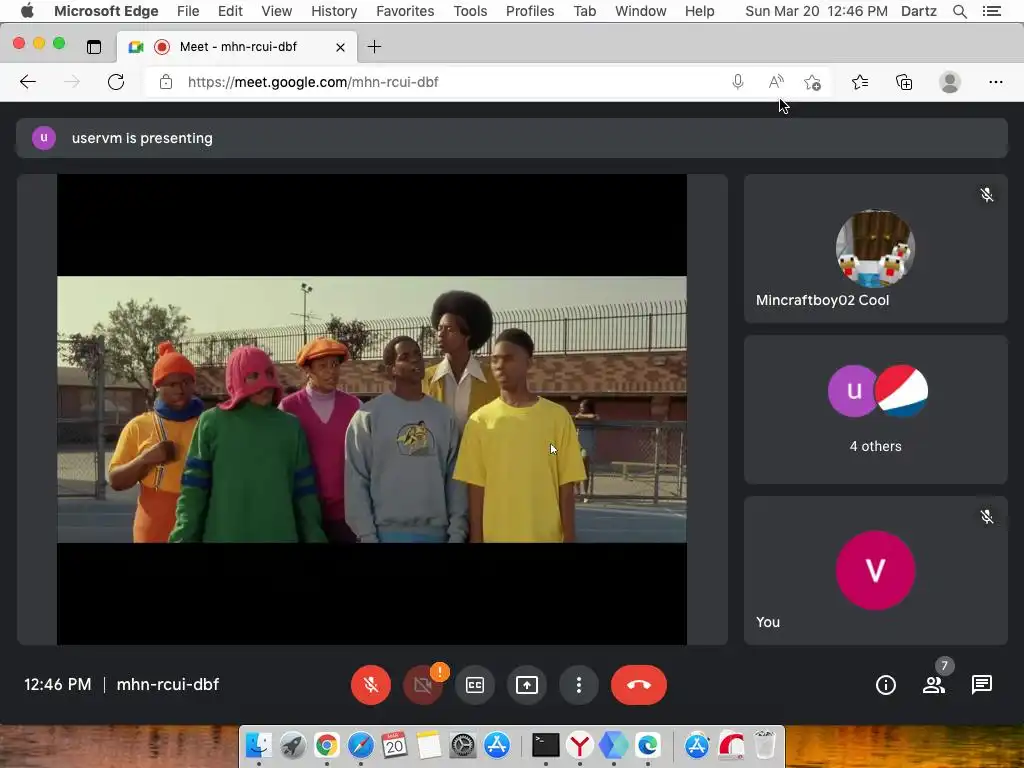The image size is (1024, 768).
Task: Click the microphone permission icon in address bar
Action: coord(737,82)
